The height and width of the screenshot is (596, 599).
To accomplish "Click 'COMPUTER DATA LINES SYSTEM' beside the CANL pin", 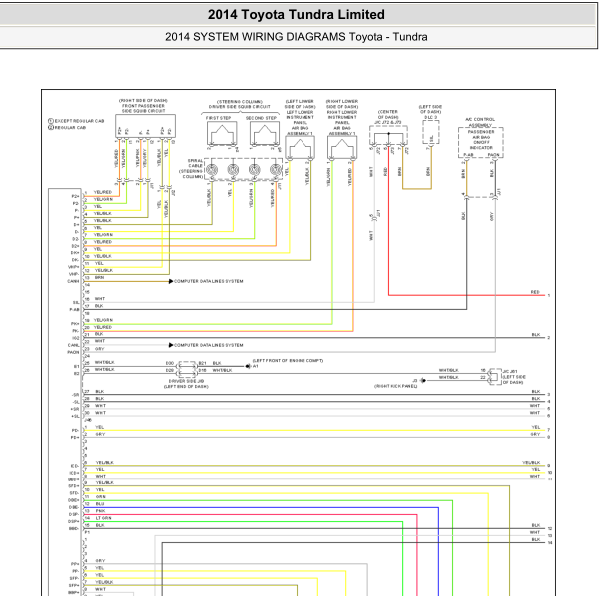I will pos(209,345).
